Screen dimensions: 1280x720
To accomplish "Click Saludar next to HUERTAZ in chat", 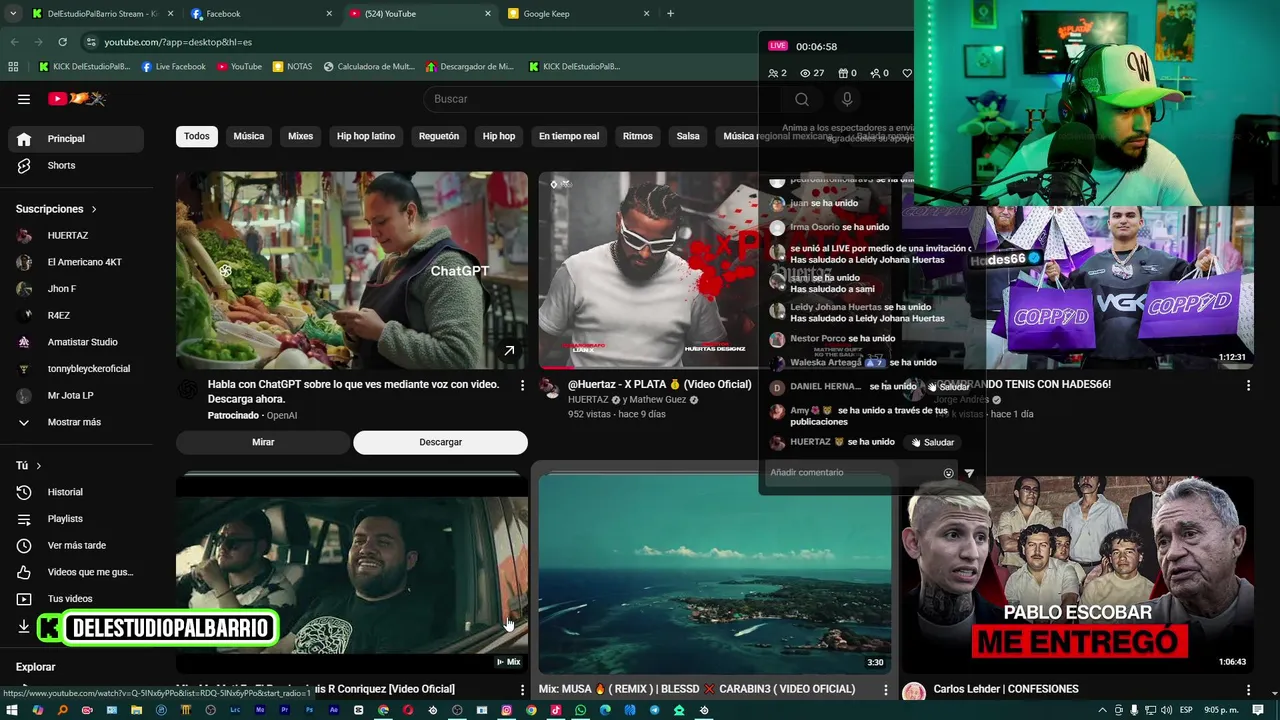I will 932,442.
